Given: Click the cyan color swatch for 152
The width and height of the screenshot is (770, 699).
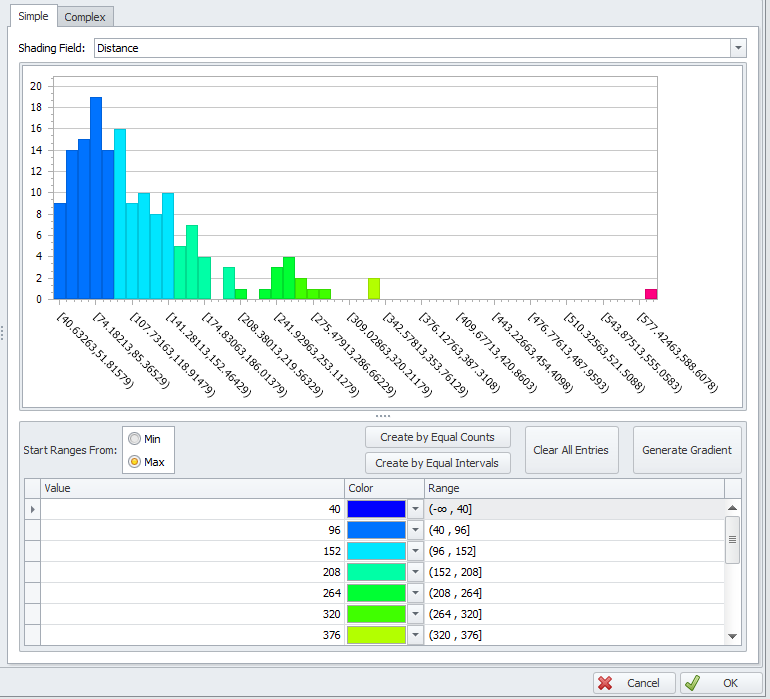Looking at the screenshot, I should (x=376, y=551).
